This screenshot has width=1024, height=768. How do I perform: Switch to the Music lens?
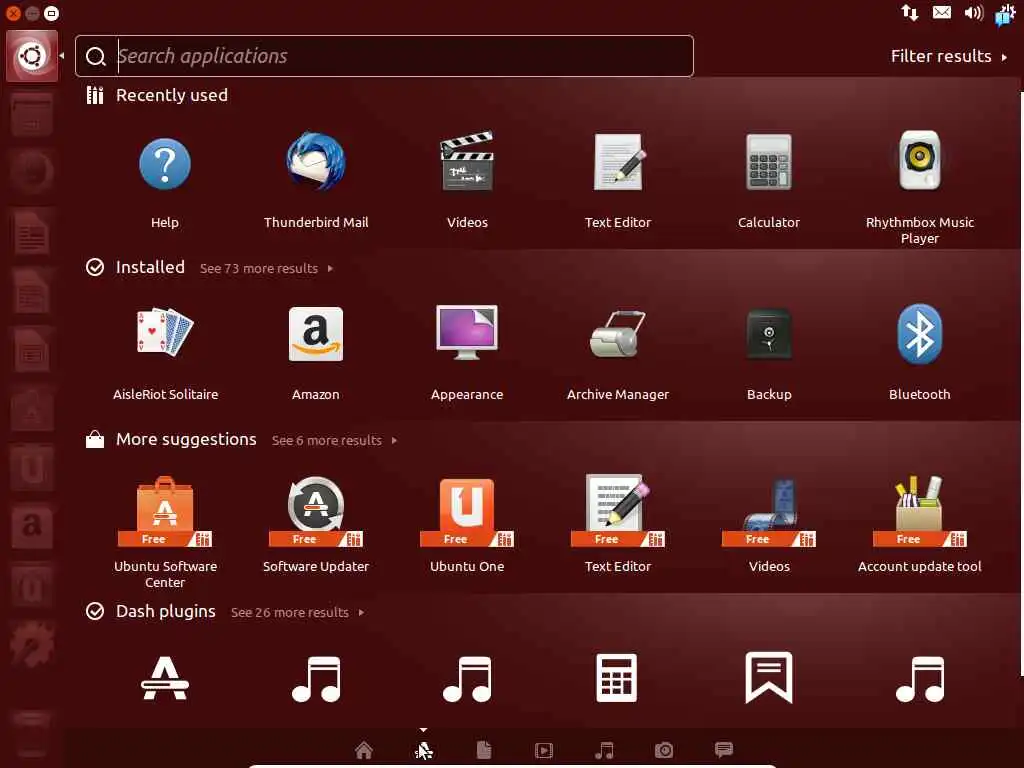tap(604, 750)
